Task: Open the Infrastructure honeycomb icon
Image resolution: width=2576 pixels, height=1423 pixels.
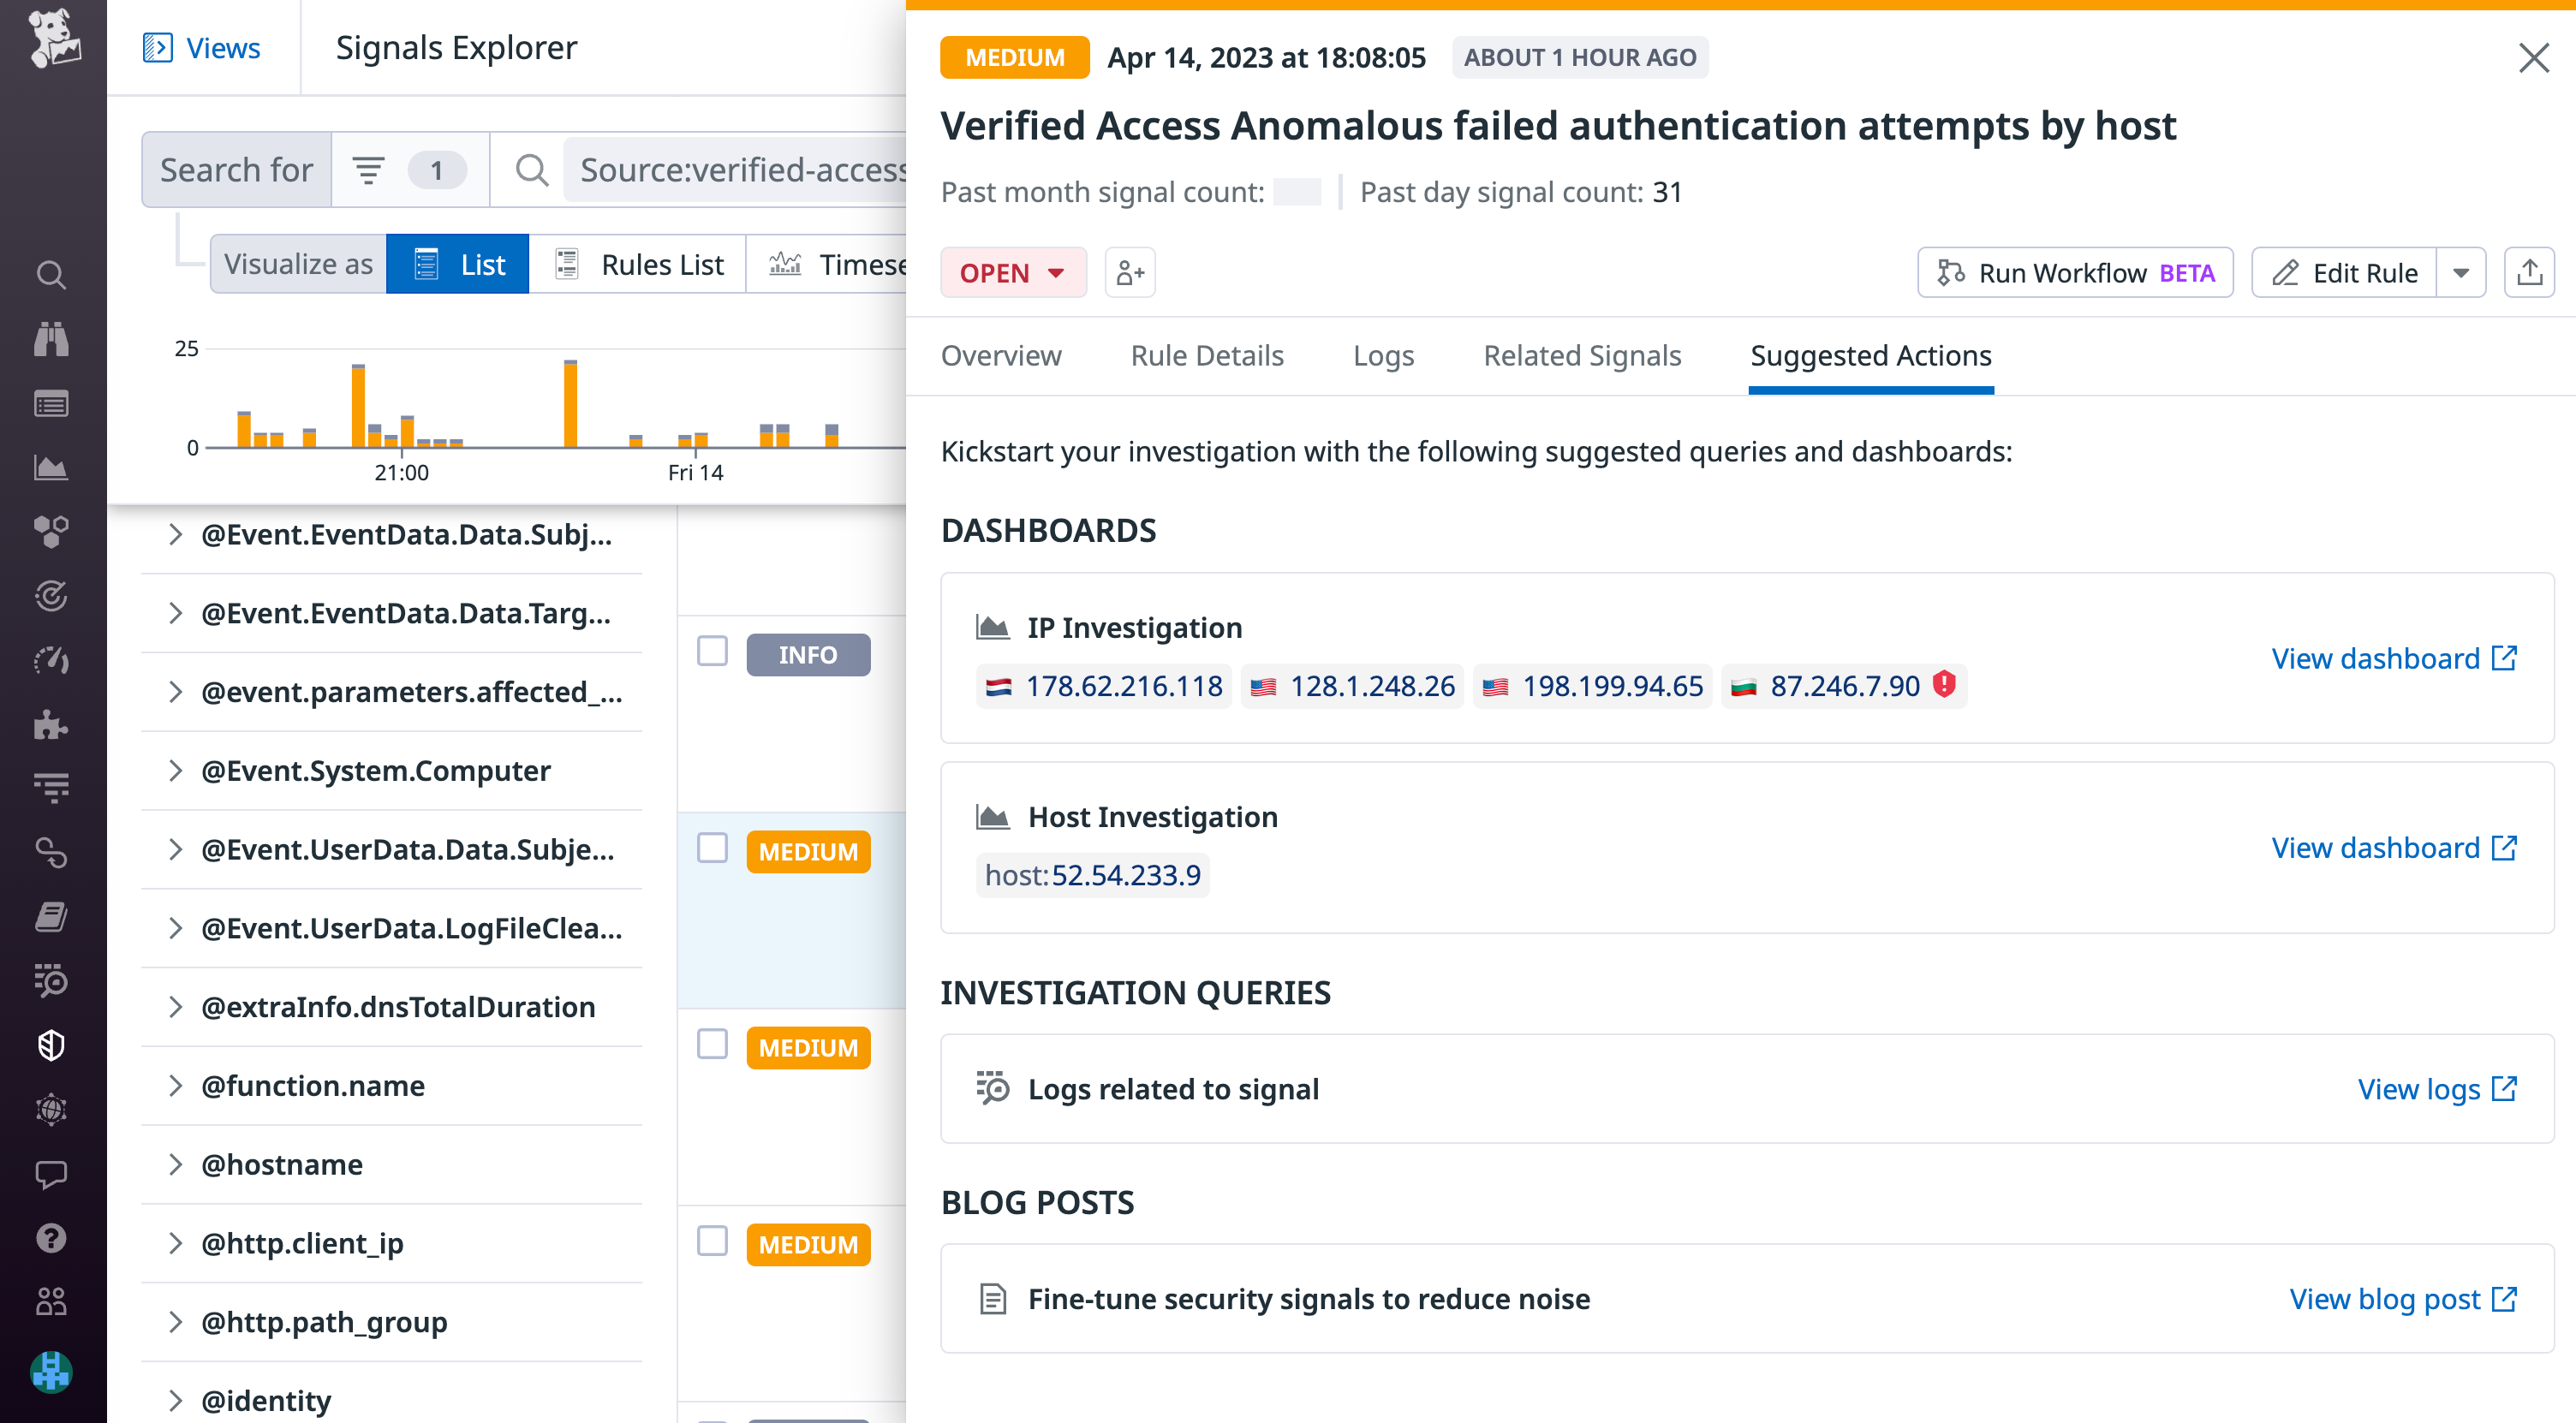Action: pyautogui.click(x=51, y=531)
